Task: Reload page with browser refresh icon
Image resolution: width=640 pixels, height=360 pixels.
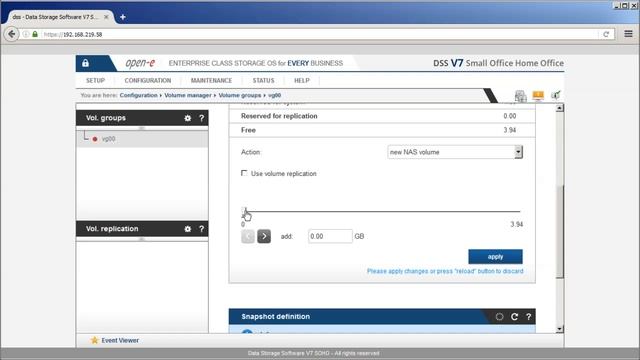Action: click(x=606, y=34)
